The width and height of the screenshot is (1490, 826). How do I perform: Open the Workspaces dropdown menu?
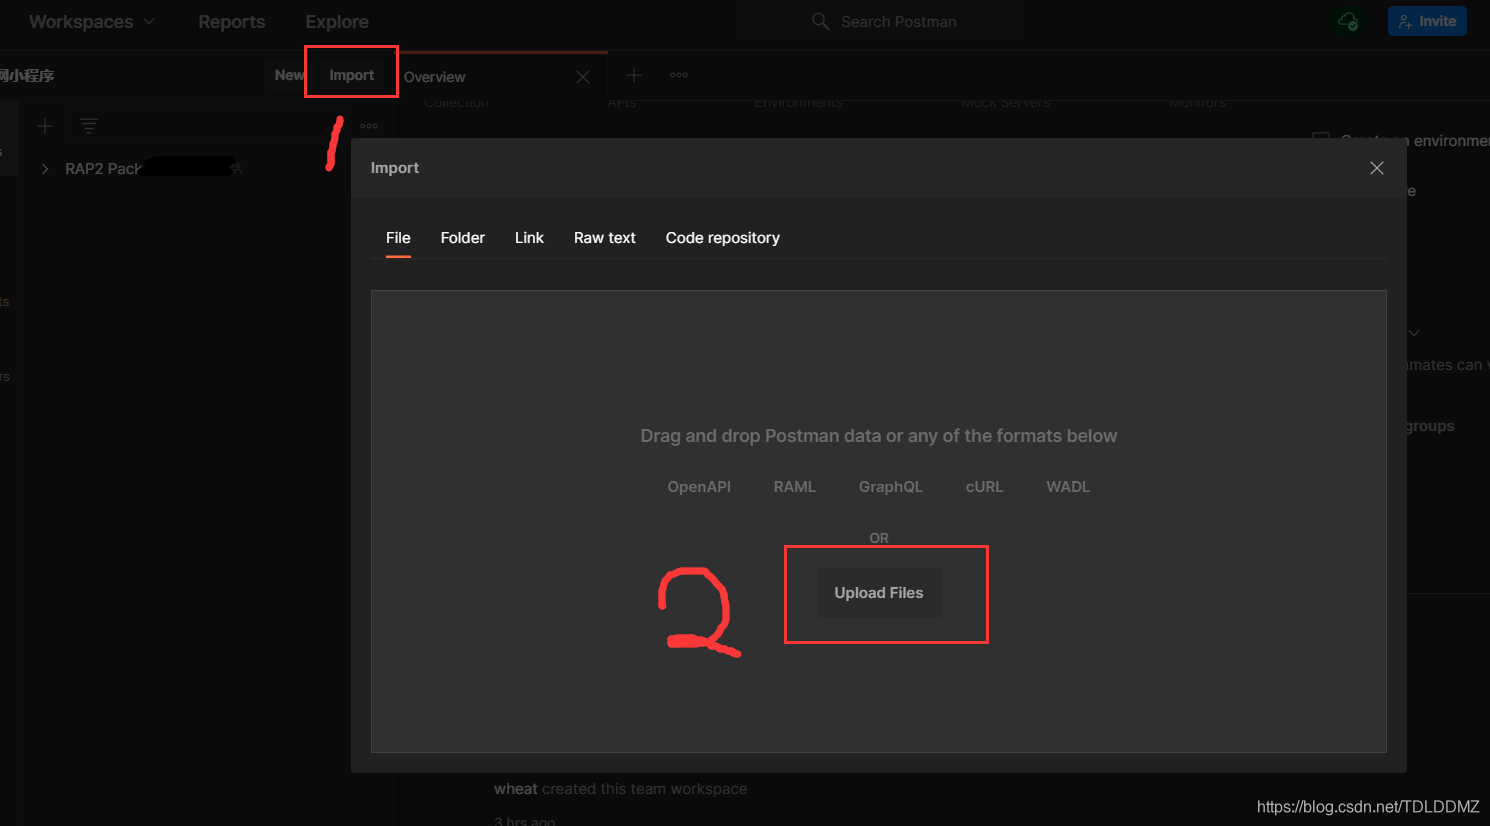[91, 22]
